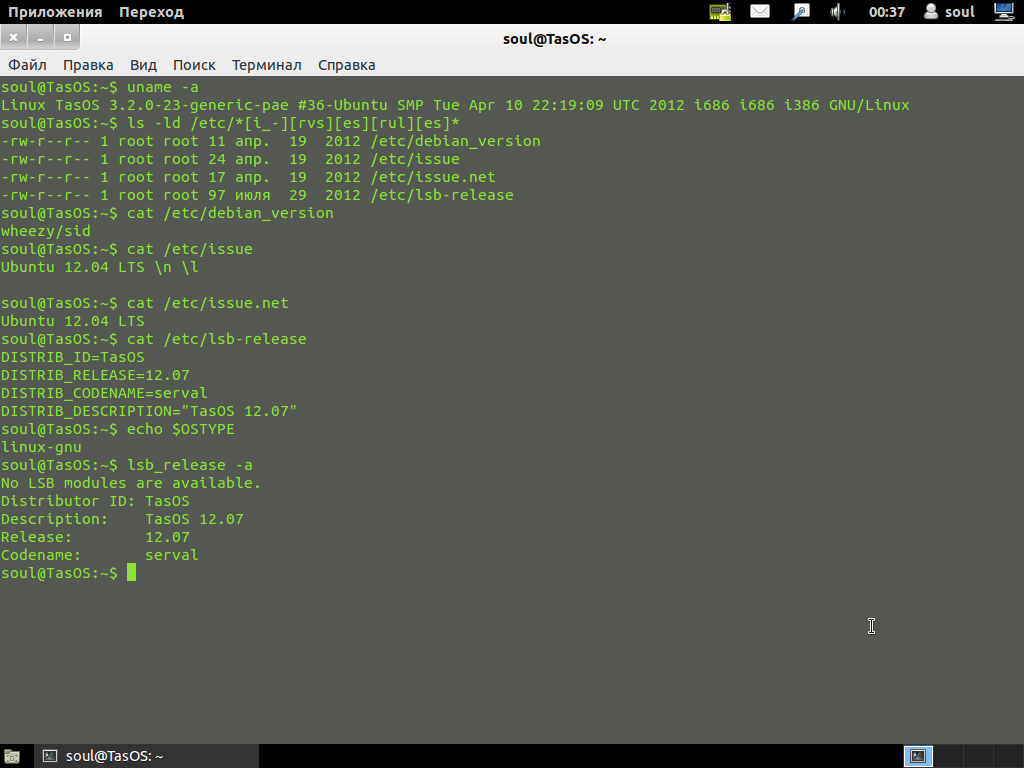Click the Ubuntu 12.04 LTS \n \l line
The height and width of the screenshot is (768, 1024).
(x=99, y=267)
